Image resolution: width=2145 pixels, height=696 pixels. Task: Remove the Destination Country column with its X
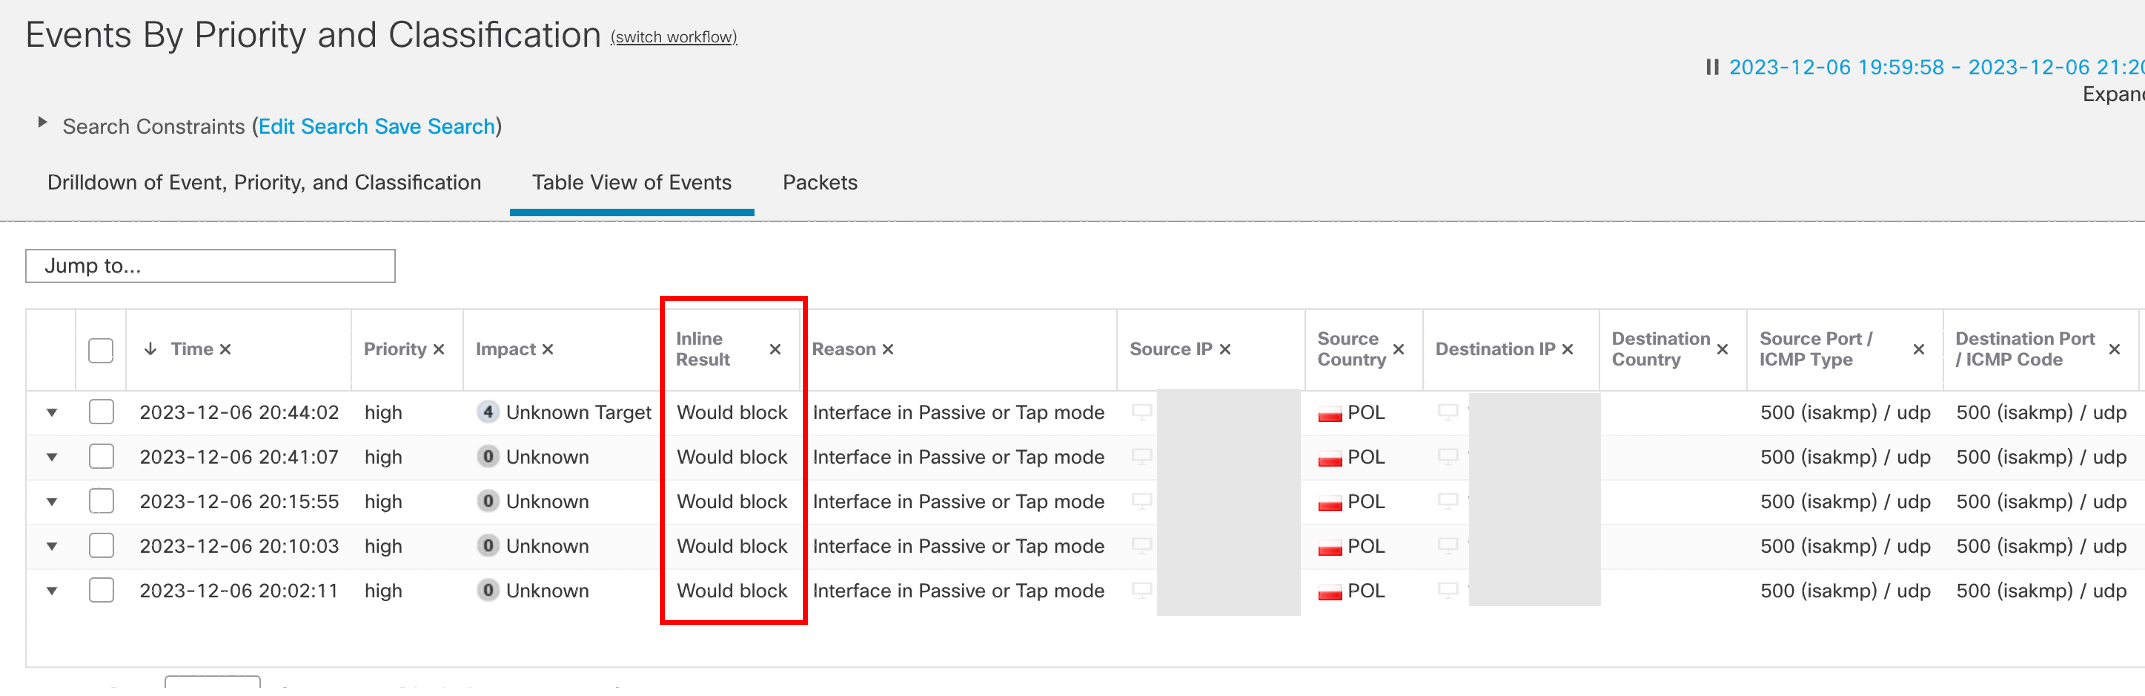point(1723,349)
